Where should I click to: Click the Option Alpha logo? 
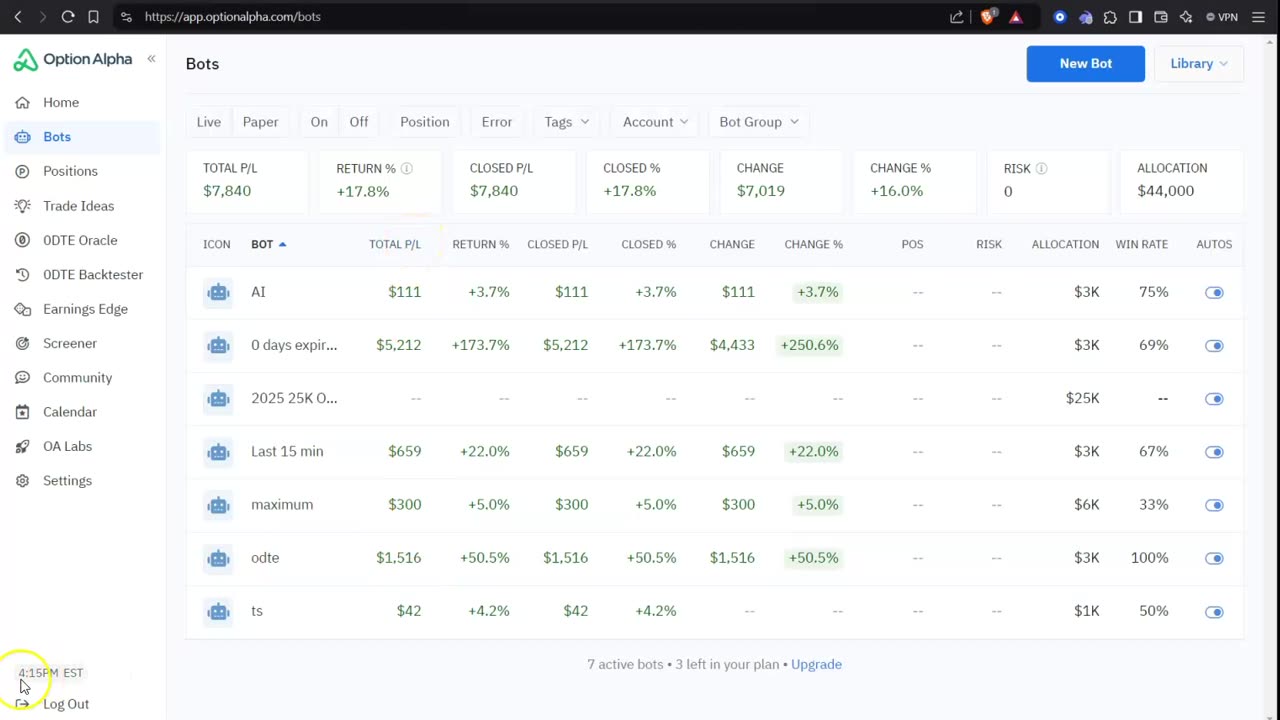72,59
